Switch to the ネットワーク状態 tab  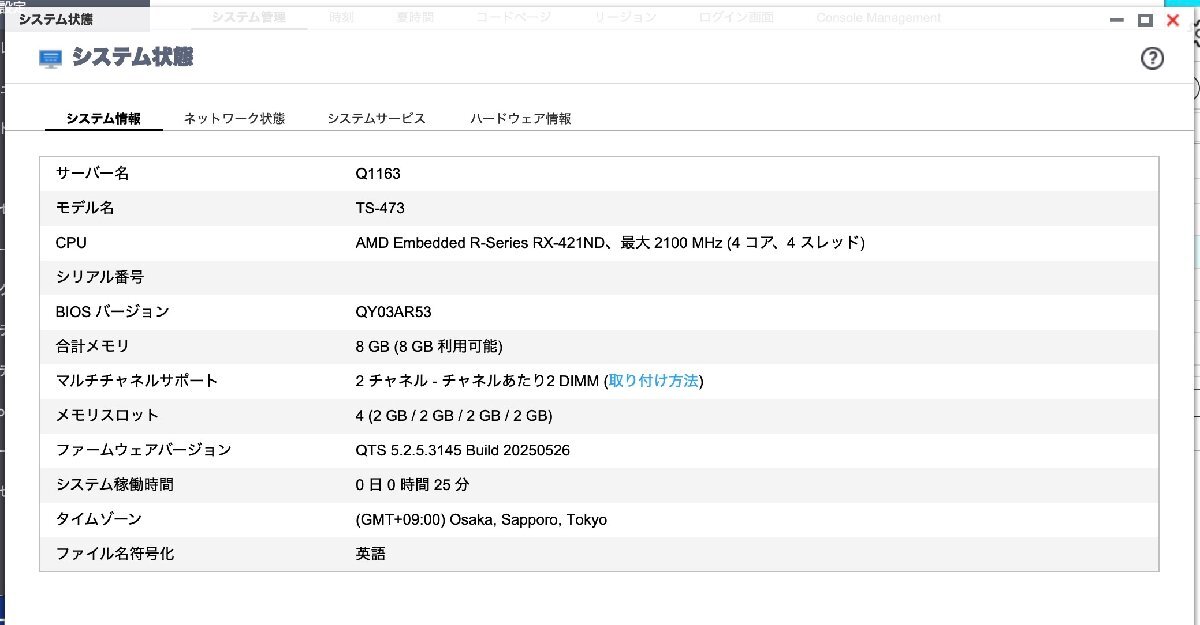click(x=234, y=118)
